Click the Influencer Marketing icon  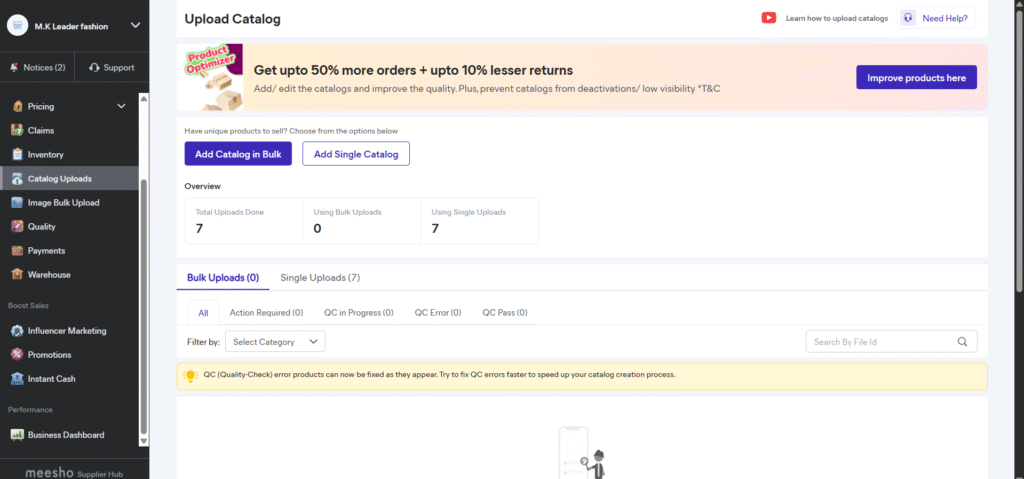(x=17, y=330)
